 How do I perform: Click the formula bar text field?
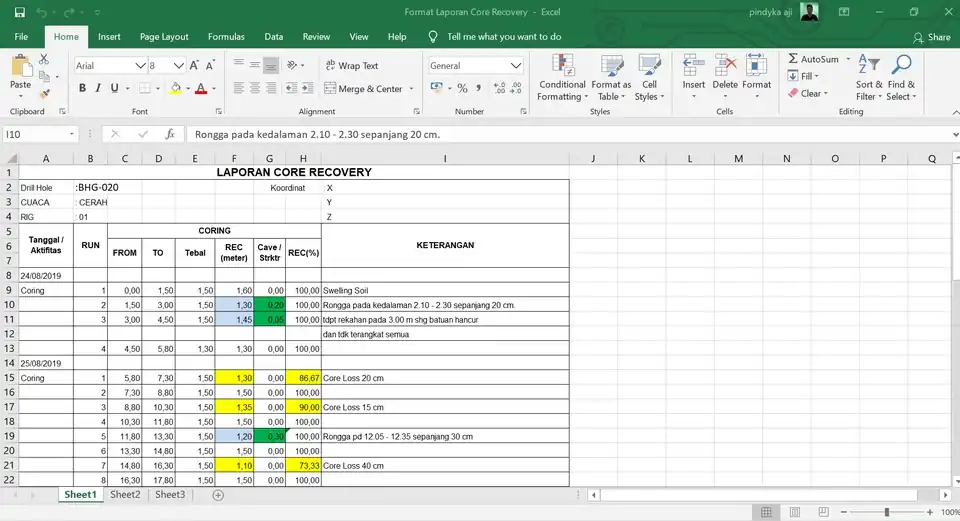pyautogui.click(x=569, y=134)
